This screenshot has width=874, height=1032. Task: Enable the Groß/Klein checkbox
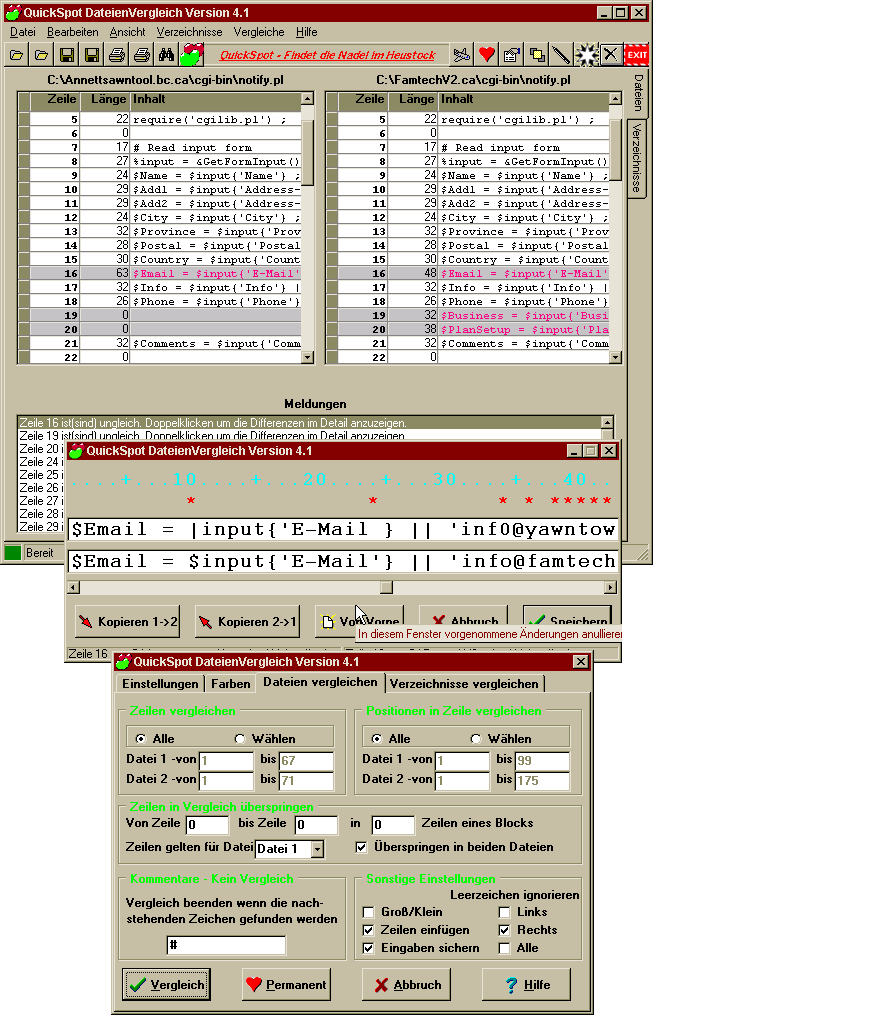369,912
